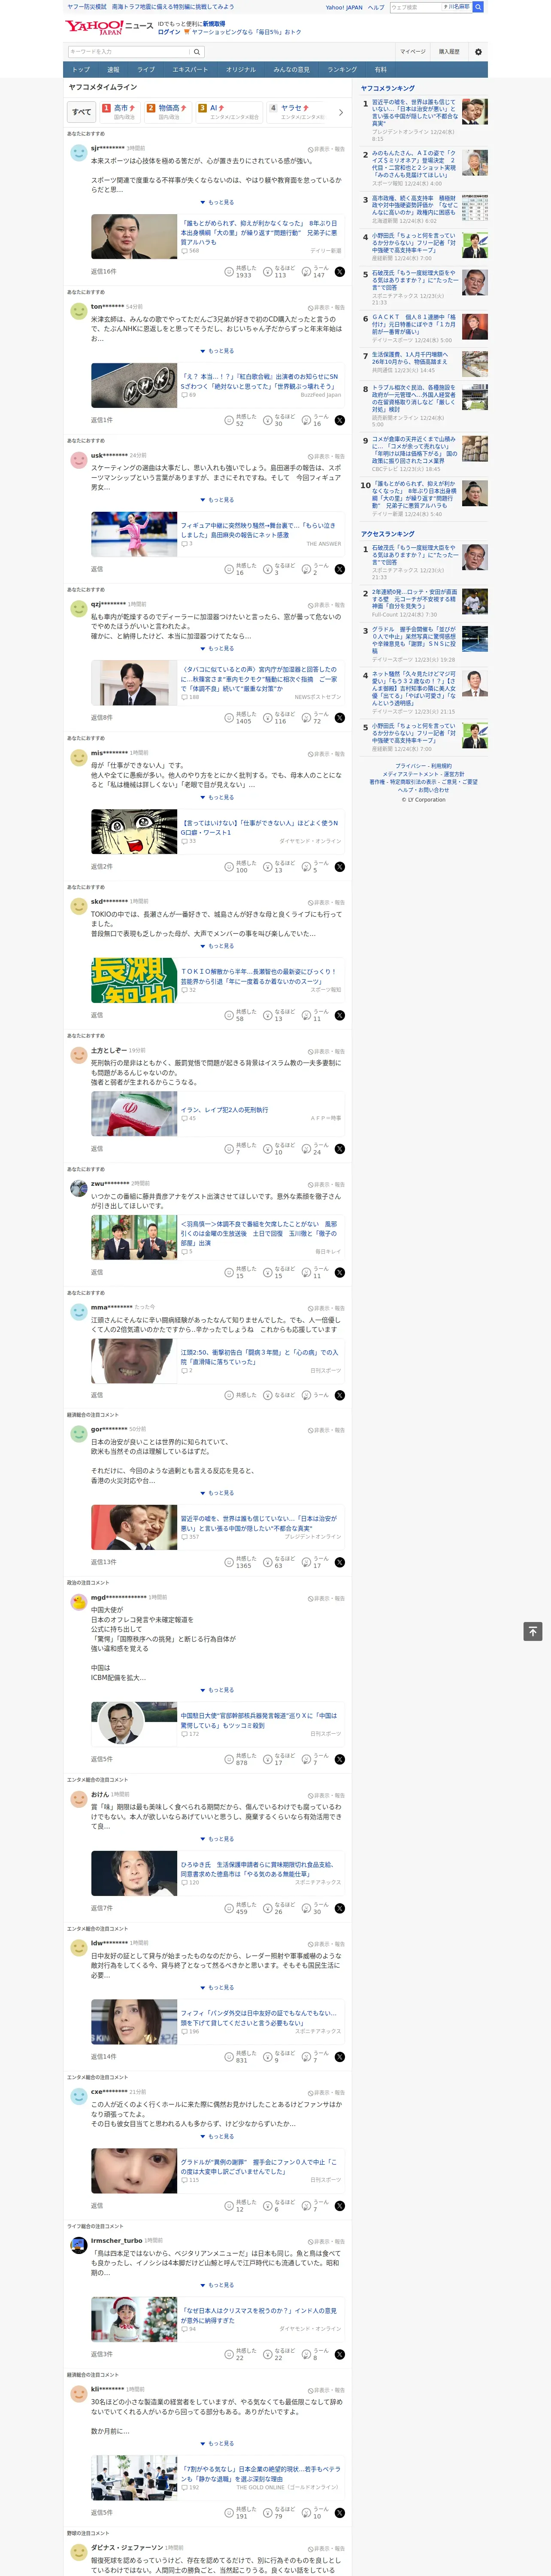Screen dimensions: 551x2576
Task: Select the 物価高 trending topic tab
Action: pyautogui.click(x=168, y=112)
